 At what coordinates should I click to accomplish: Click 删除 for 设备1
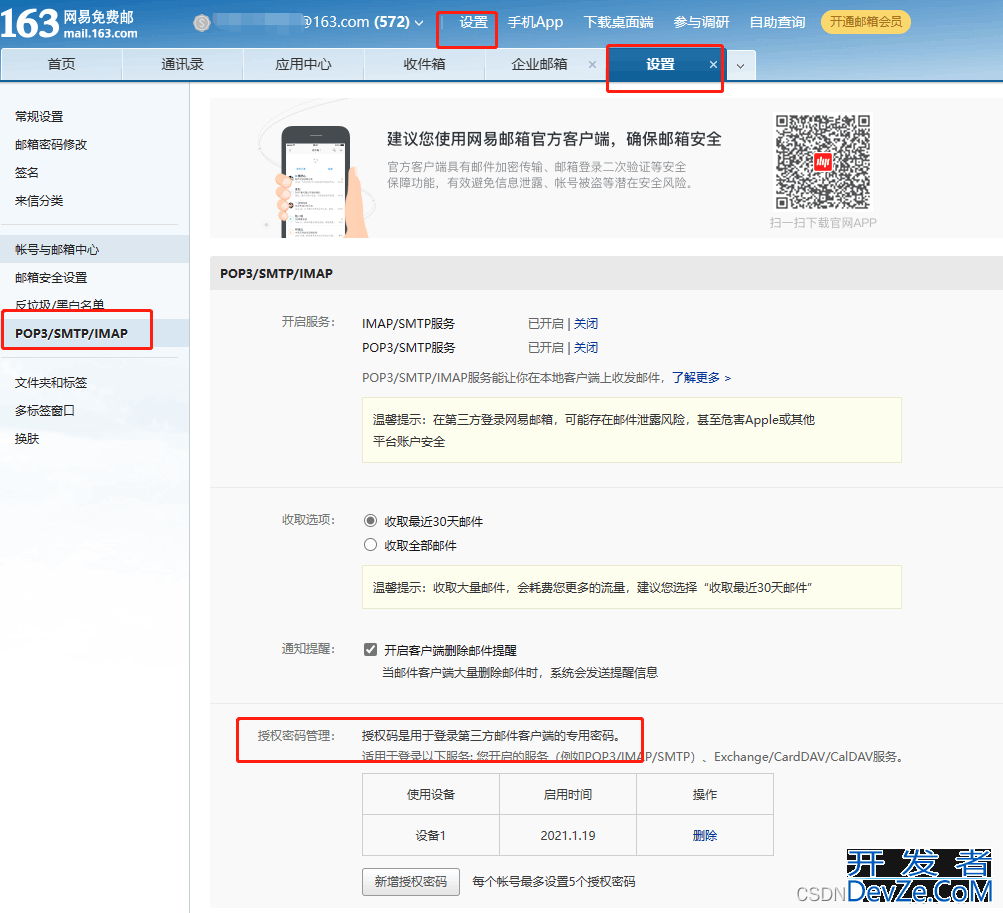[x=705, y=836]
